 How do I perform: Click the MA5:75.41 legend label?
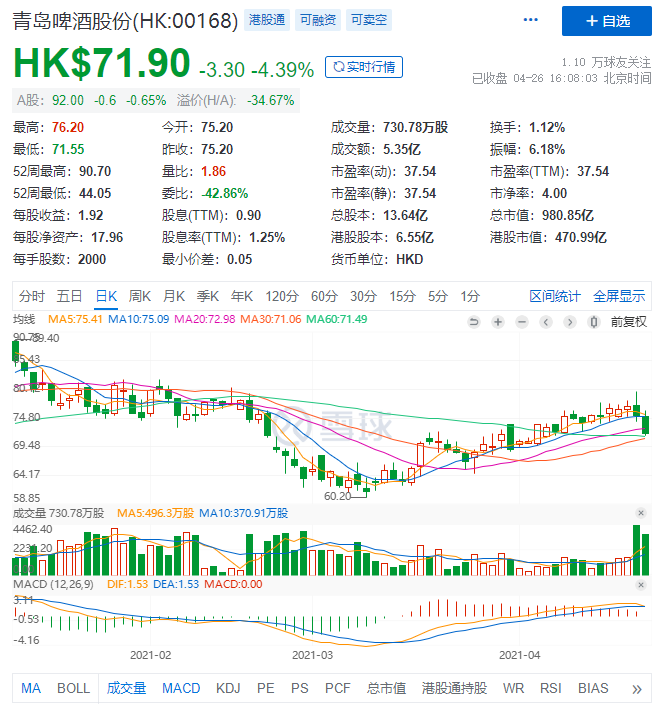point(75,319)
